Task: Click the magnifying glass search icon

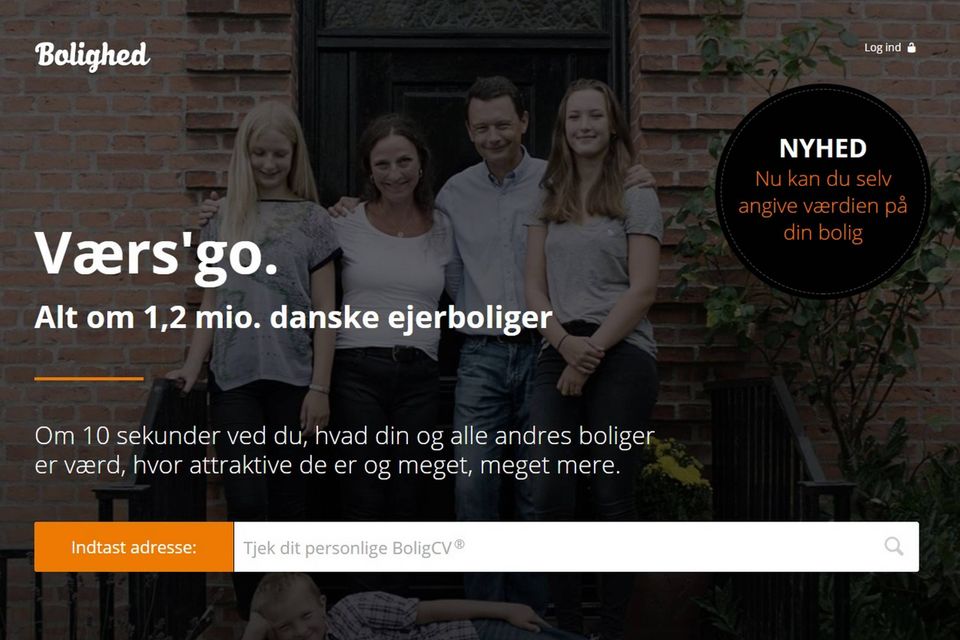Action: [x=893, y=546]
